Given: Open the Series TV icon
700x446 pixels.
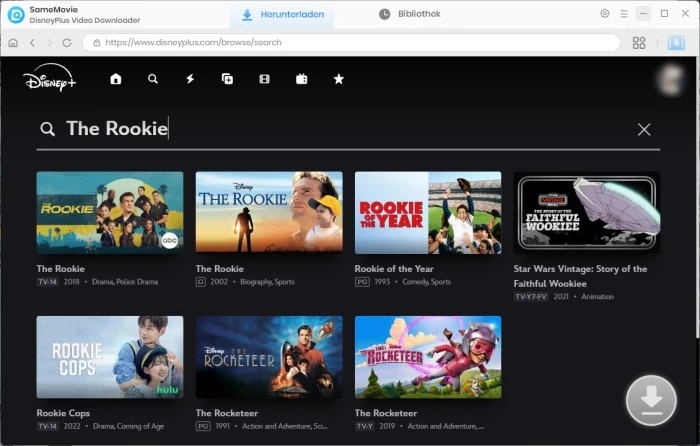Looking at the screenshot, I should 302,79.
